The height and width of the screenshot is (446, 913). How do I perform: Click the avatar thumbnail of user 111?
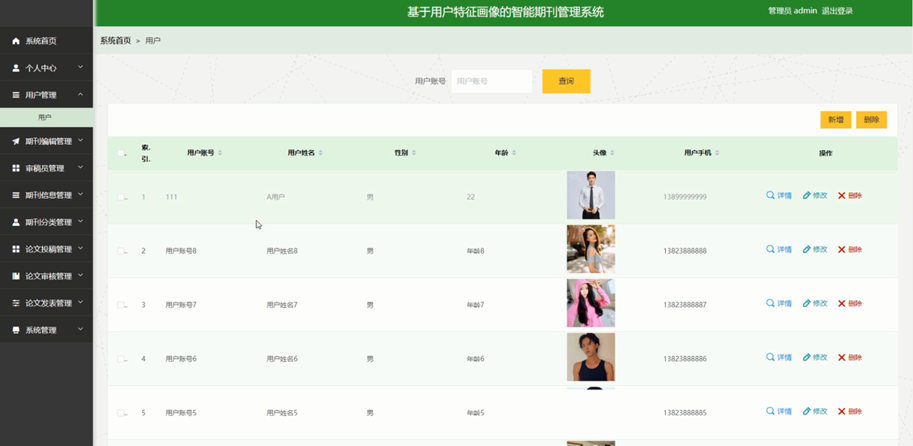(x=590, y=196)
